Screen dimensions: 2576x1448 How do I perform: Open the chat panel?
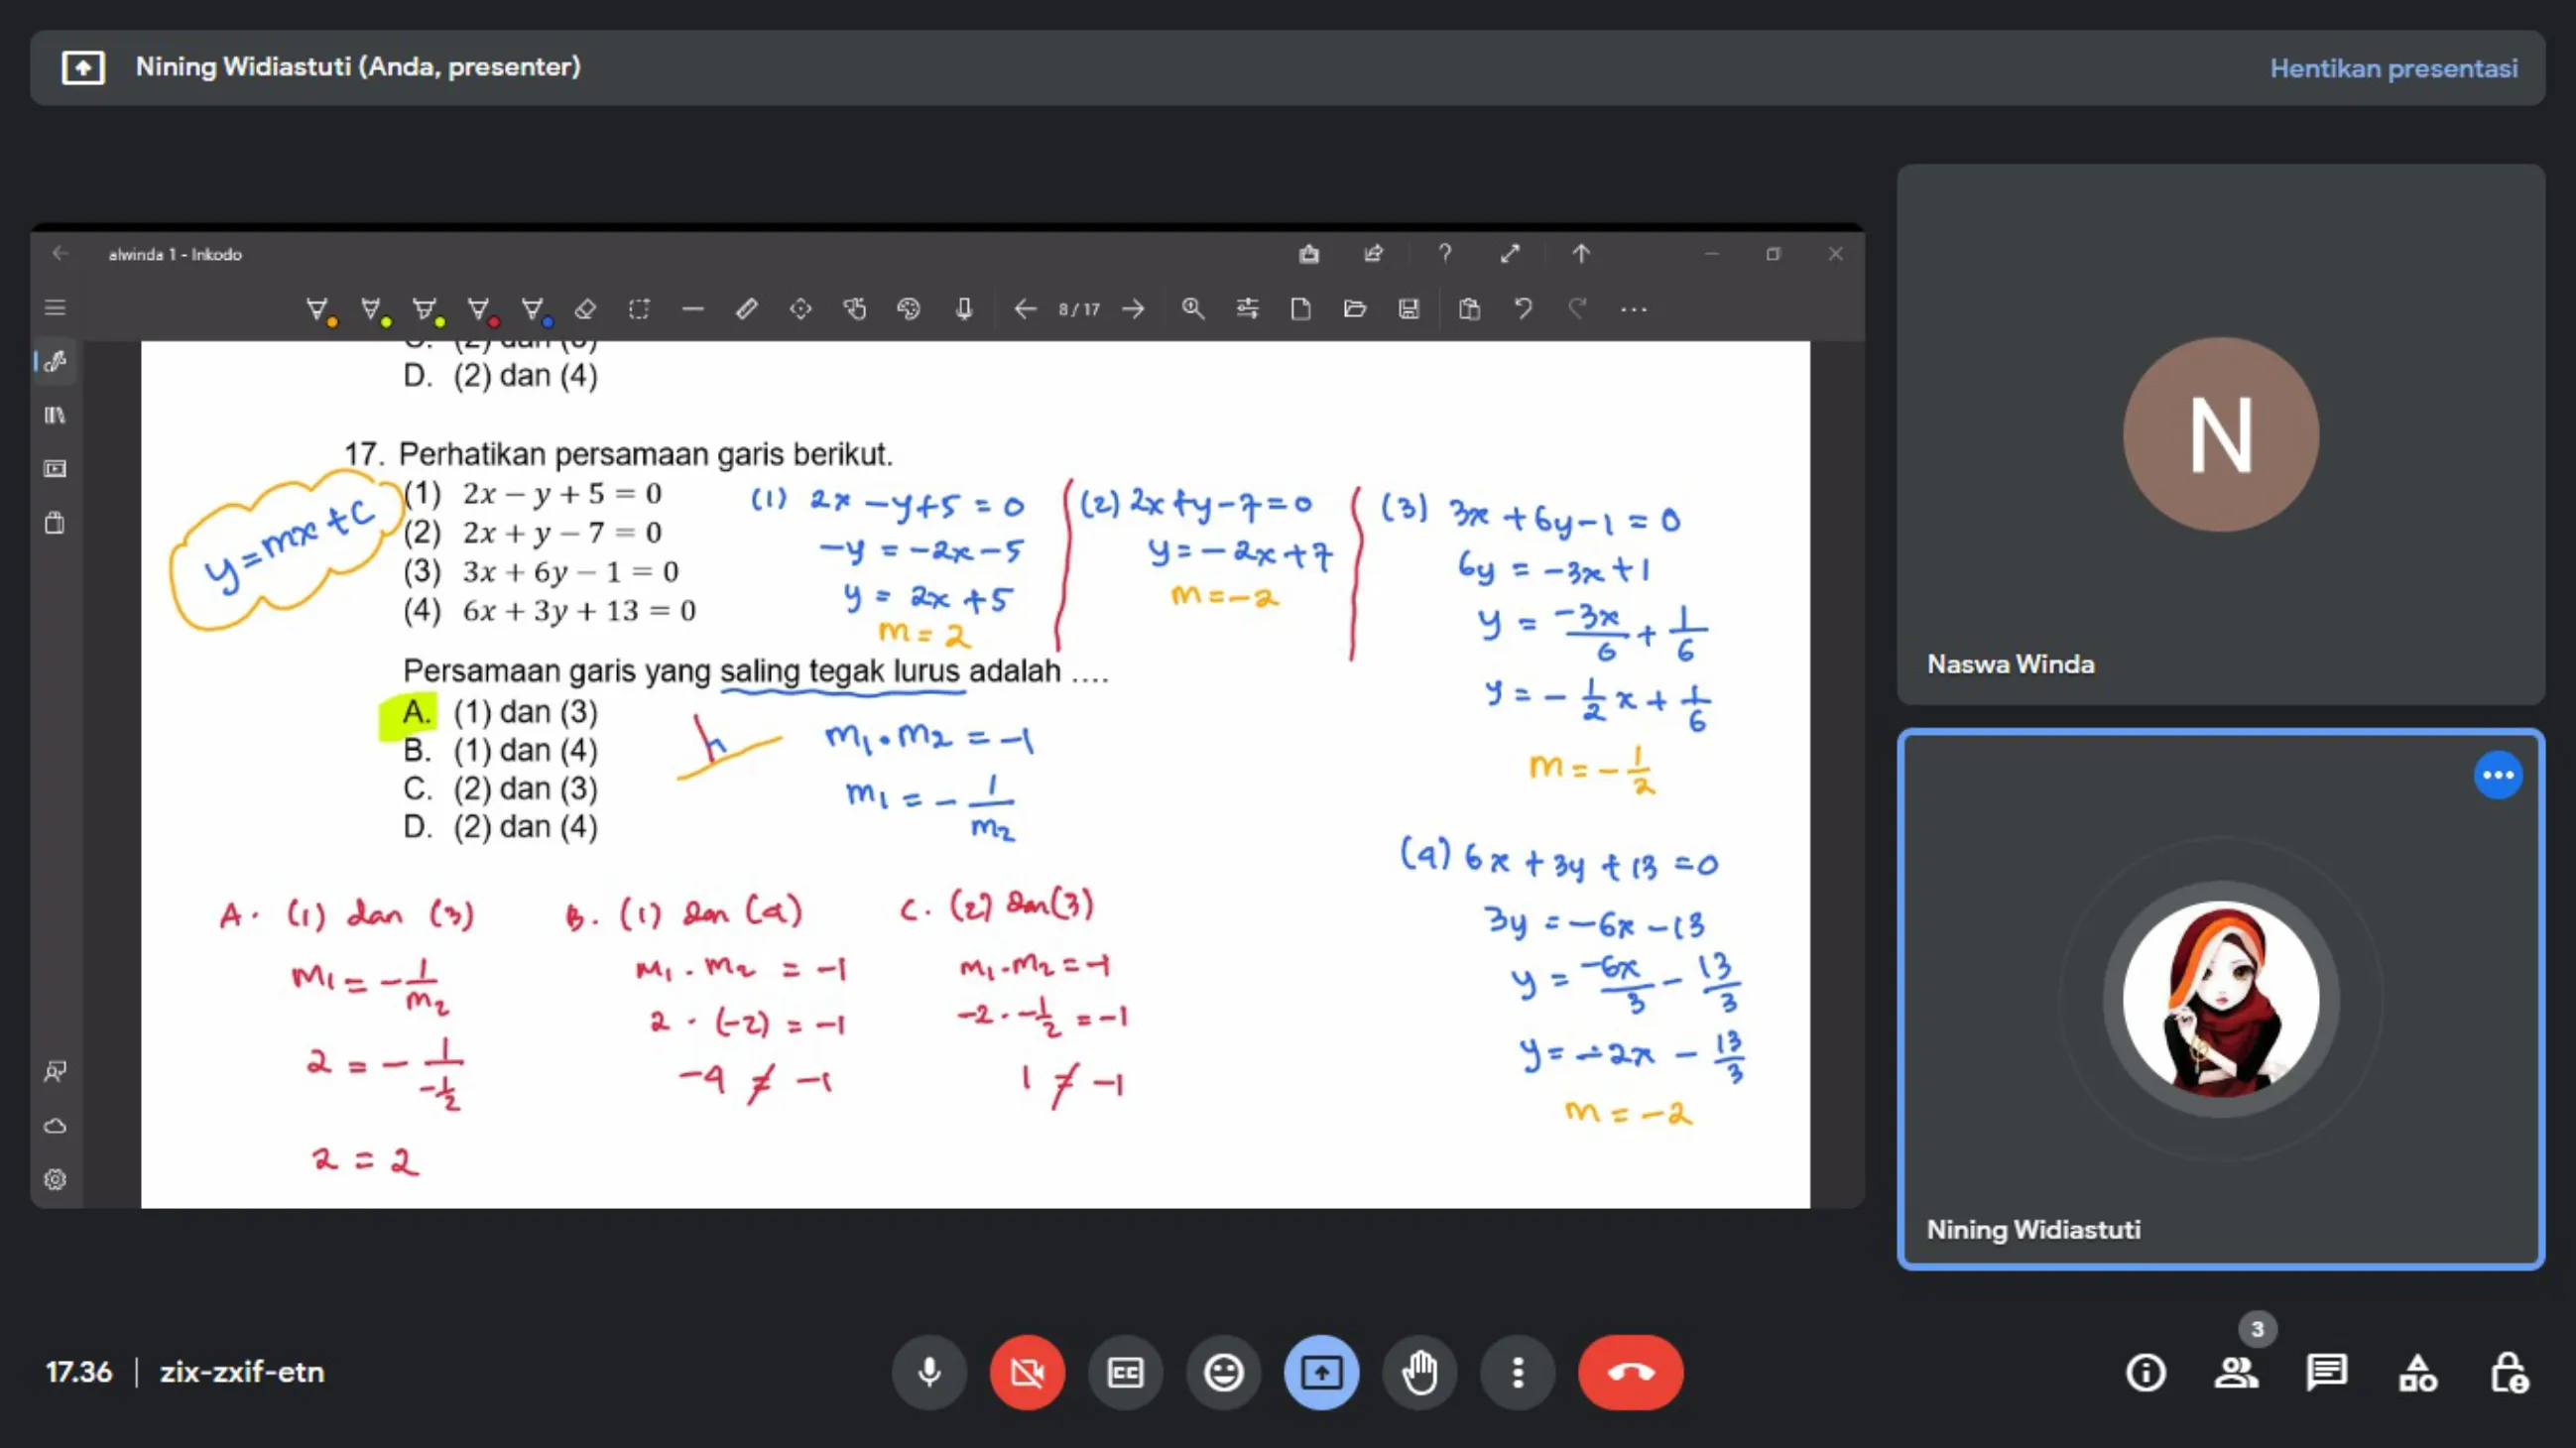(2326, 1372)
